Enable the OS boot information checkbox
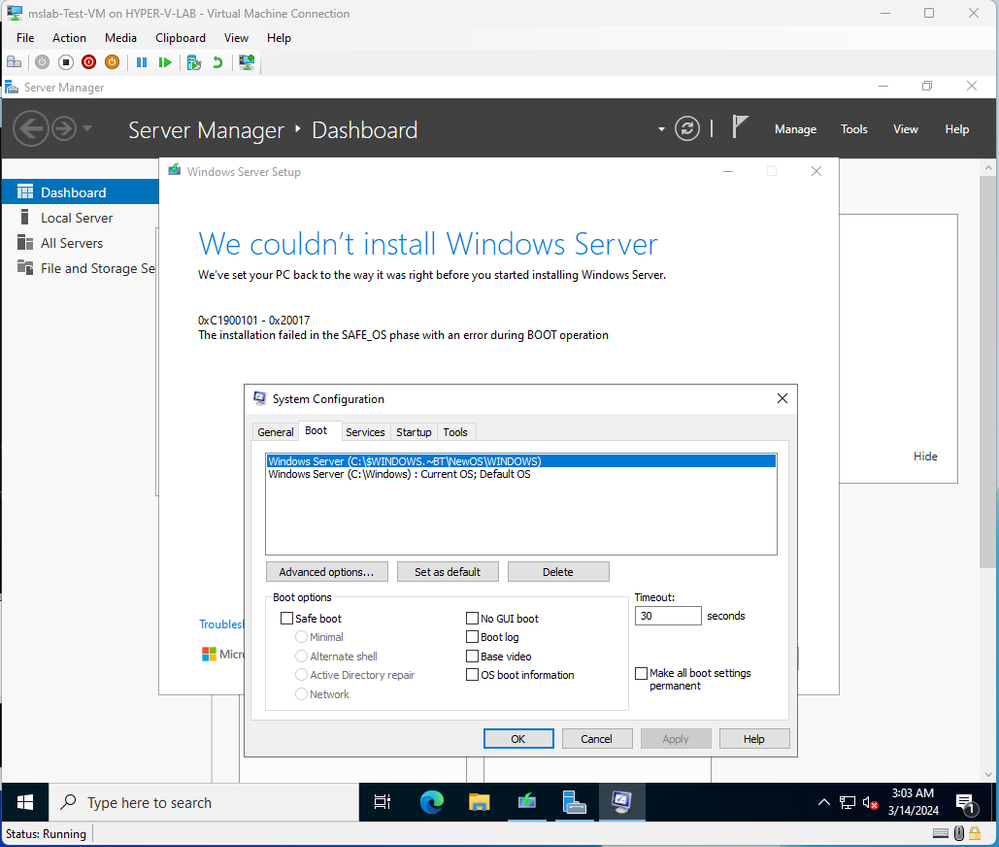Screen dimensions: 999x847 [472, 674]
